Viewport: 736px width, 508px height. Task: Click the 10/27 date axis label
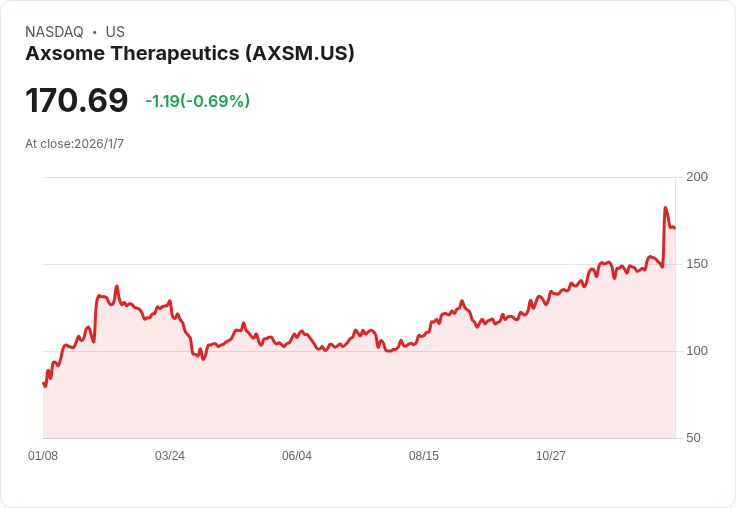click(551, 456)
